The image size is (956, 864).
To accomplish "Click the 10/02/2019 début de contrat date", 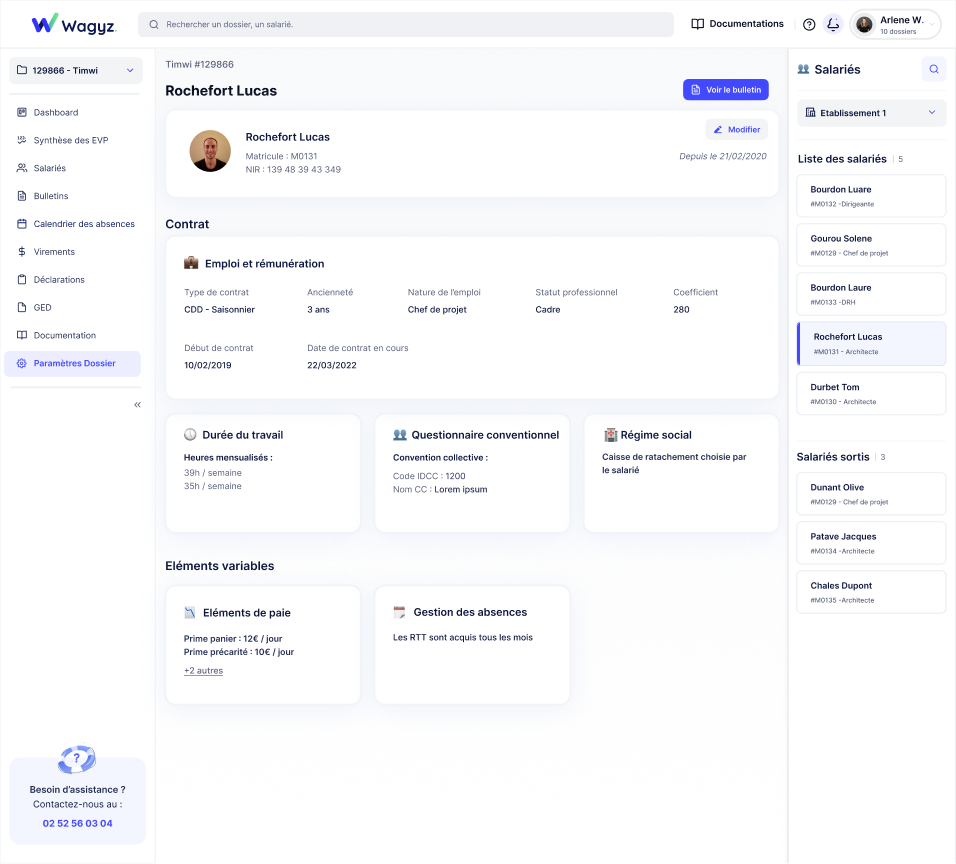I will pyautogui.click(x=208, y=365).
